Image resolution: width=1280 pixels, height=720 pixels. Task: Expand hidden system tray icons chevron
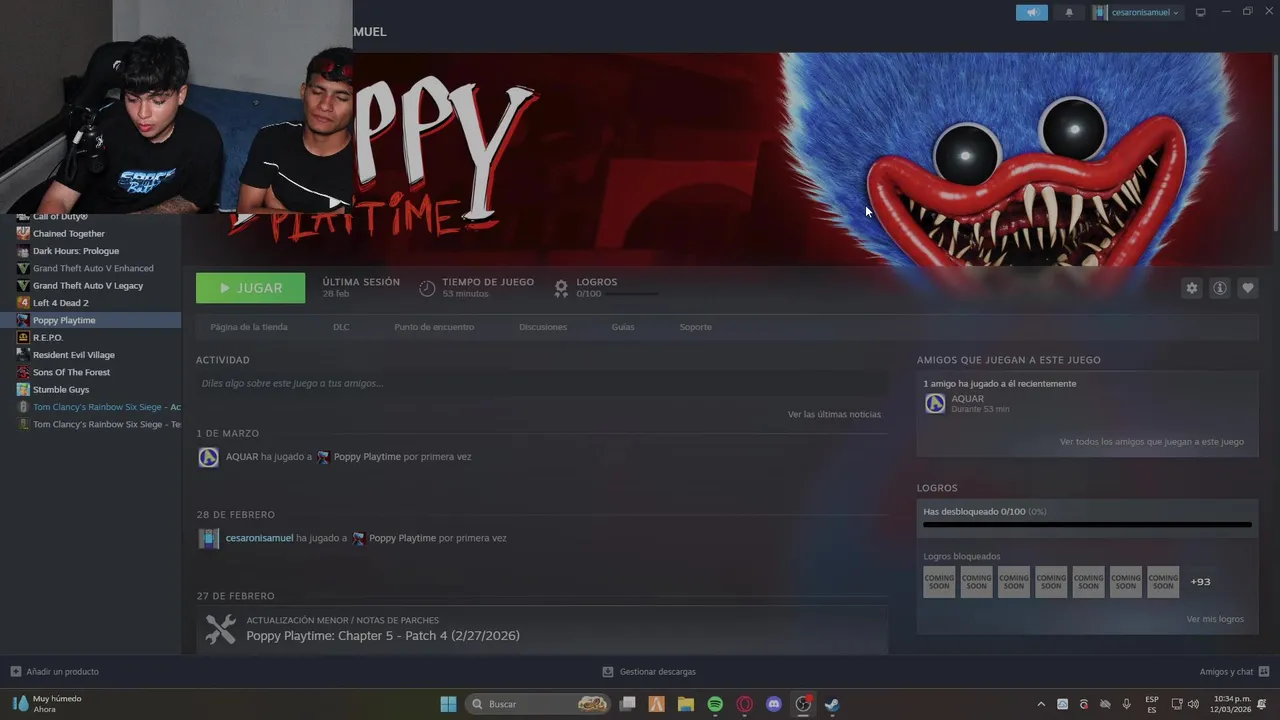click(x=1041, y=704)
